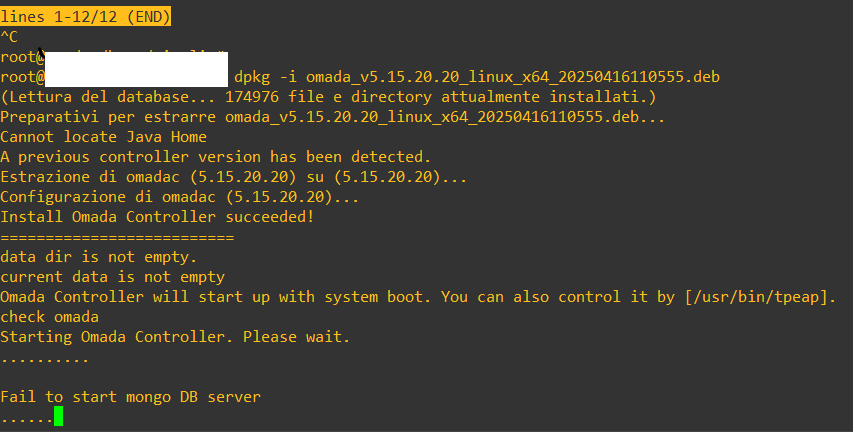This screenshot has width=853, height=432.
Task: Click "Install Omada Controller succeeded!" line
Action: click(x=157, y=217)
